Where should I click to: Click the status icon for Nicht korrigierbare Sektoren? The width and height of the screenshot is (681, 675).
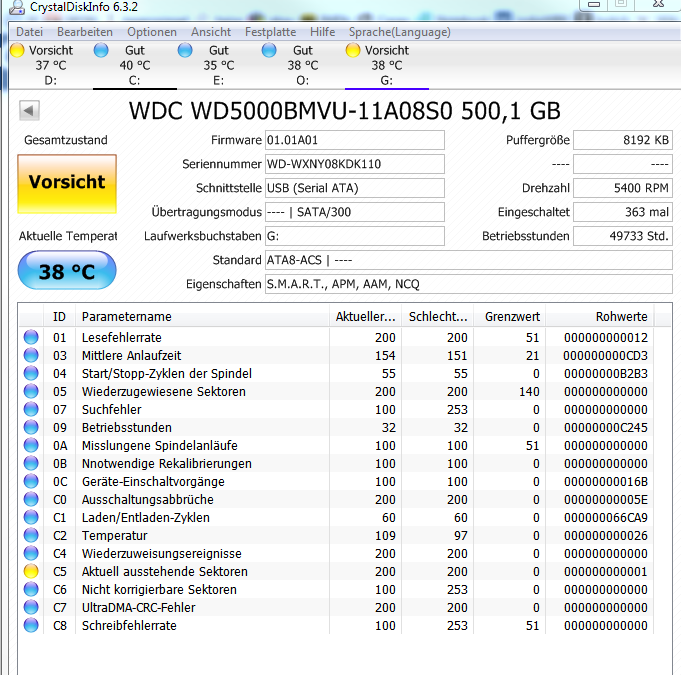31,589
